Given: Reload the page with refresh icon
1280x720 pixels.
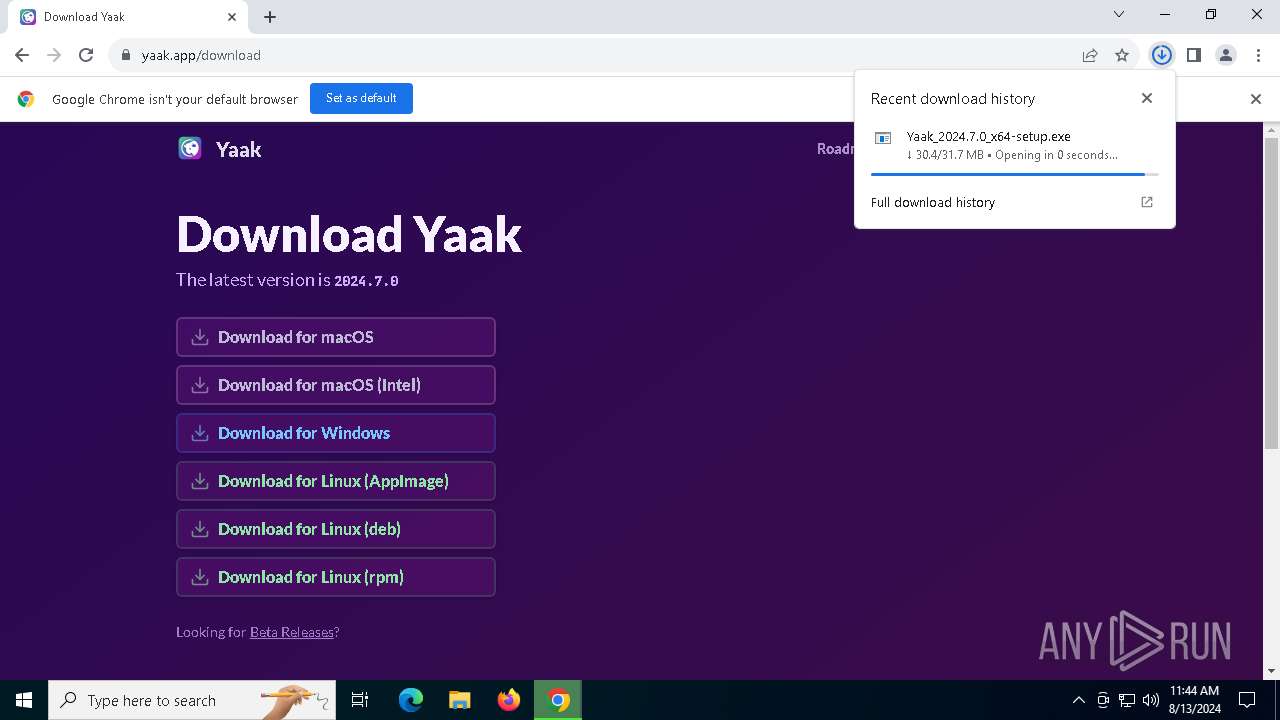Looking at the screenshot, I should (x=86, y=55).
